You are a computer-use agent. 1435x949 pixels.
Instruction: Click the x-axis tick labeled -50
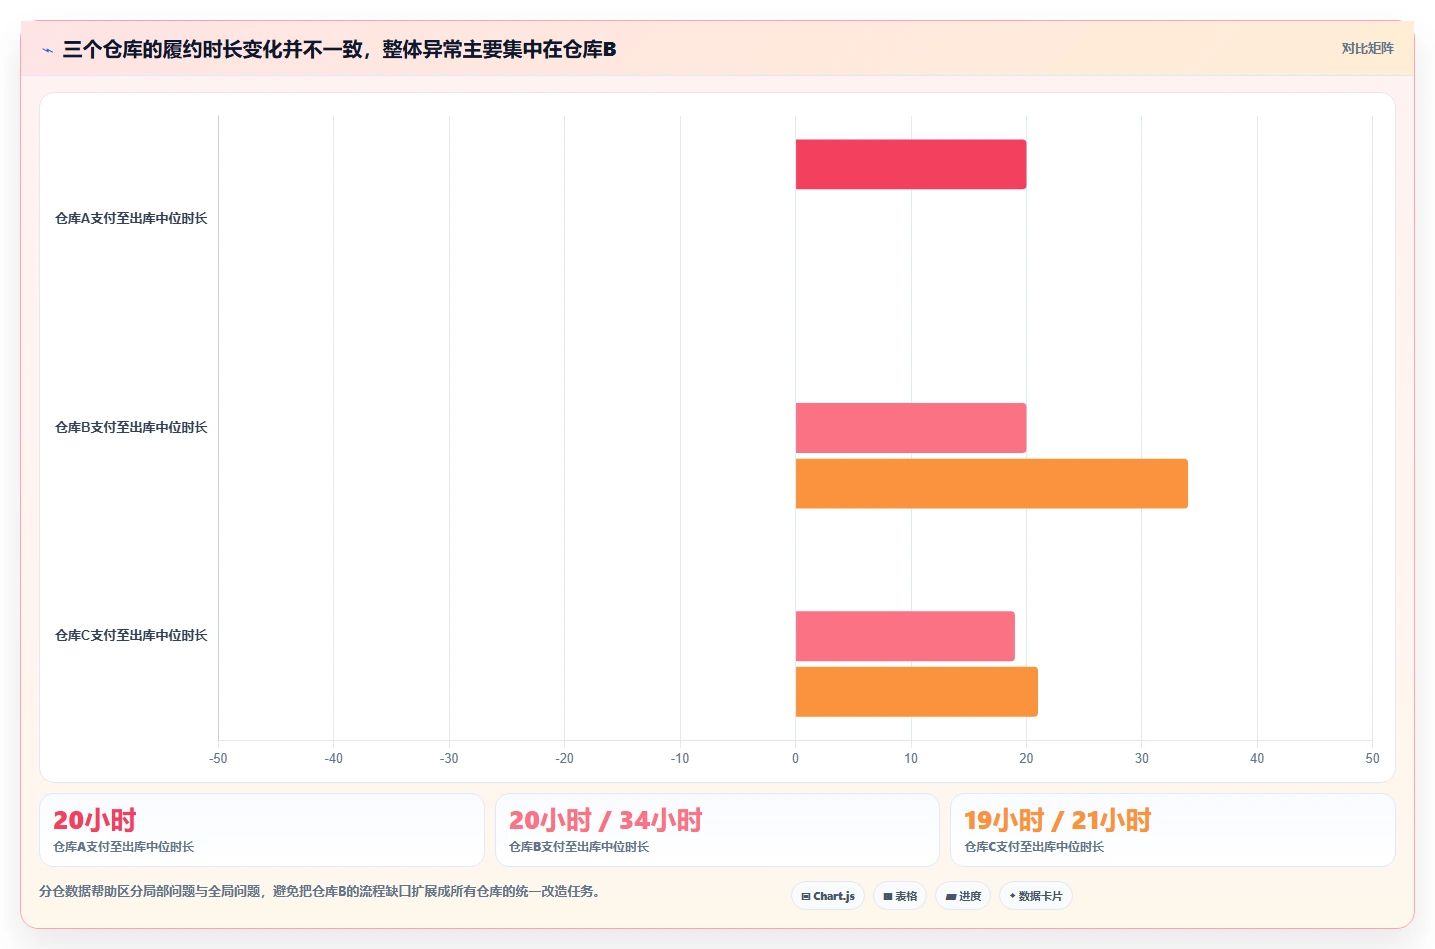(218, 758)
